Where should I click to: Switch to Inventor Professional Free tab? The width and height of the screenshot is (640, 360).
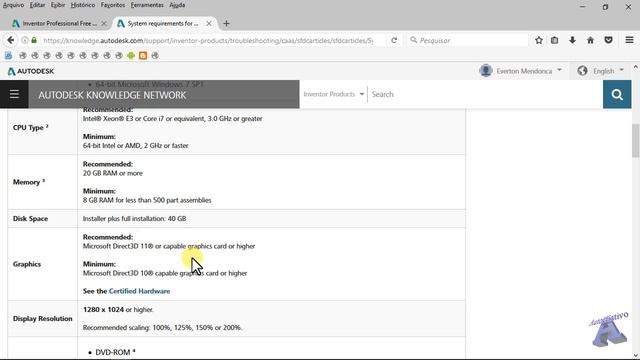coord(60,24)
